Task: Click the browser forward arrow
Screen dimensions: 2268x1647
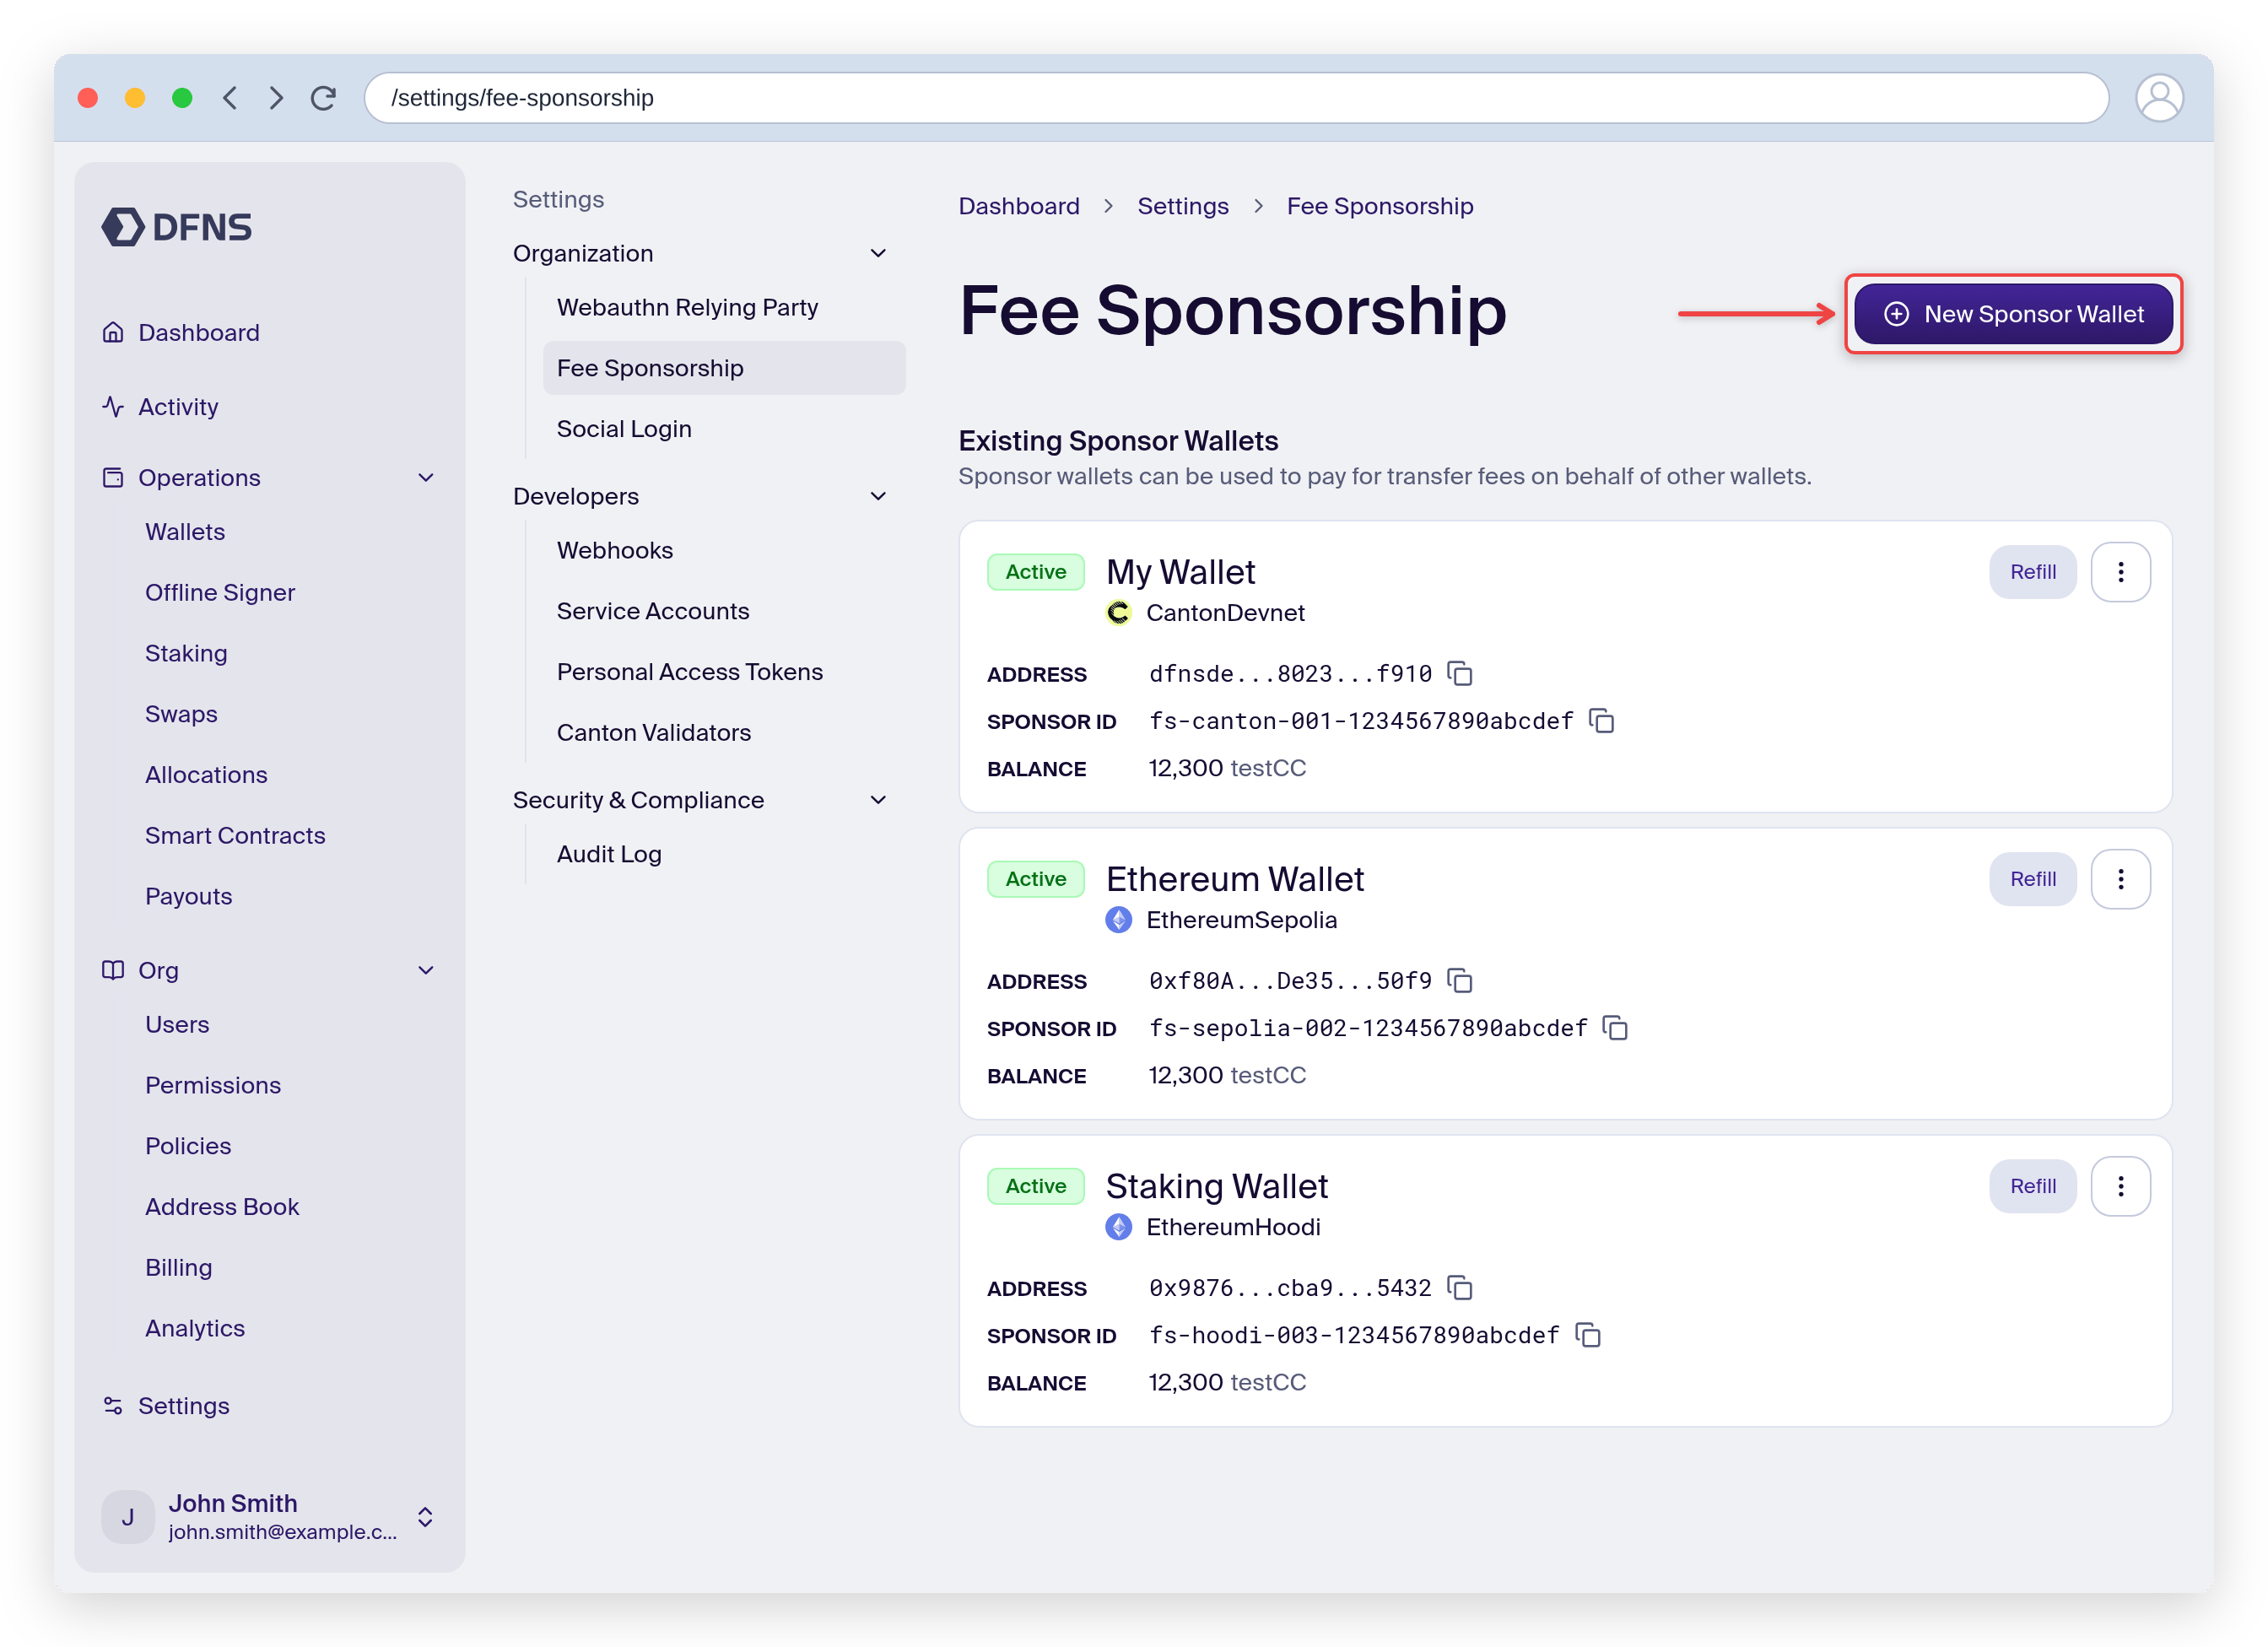Action: point(277,98)
